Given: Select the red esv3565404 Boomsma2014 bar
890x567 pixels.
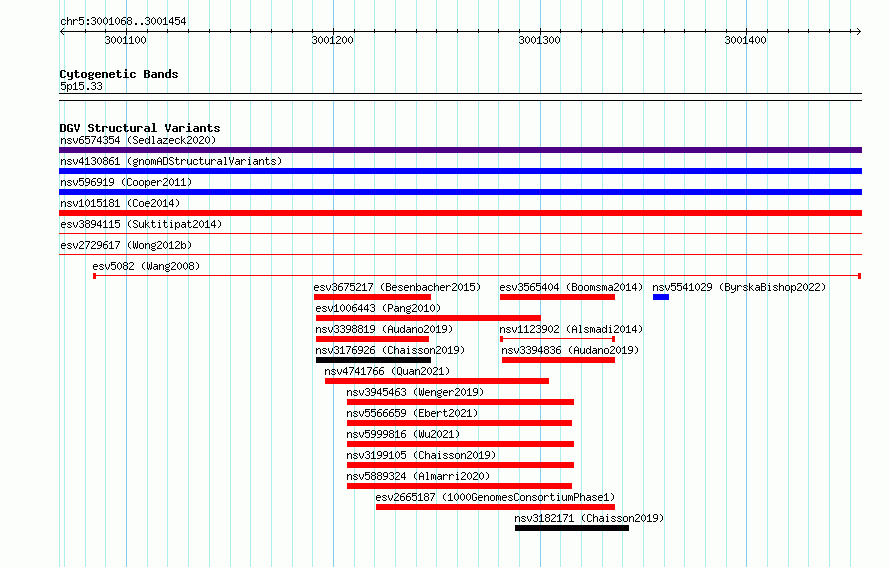Looking at the screenshot, I should [557, 297].
